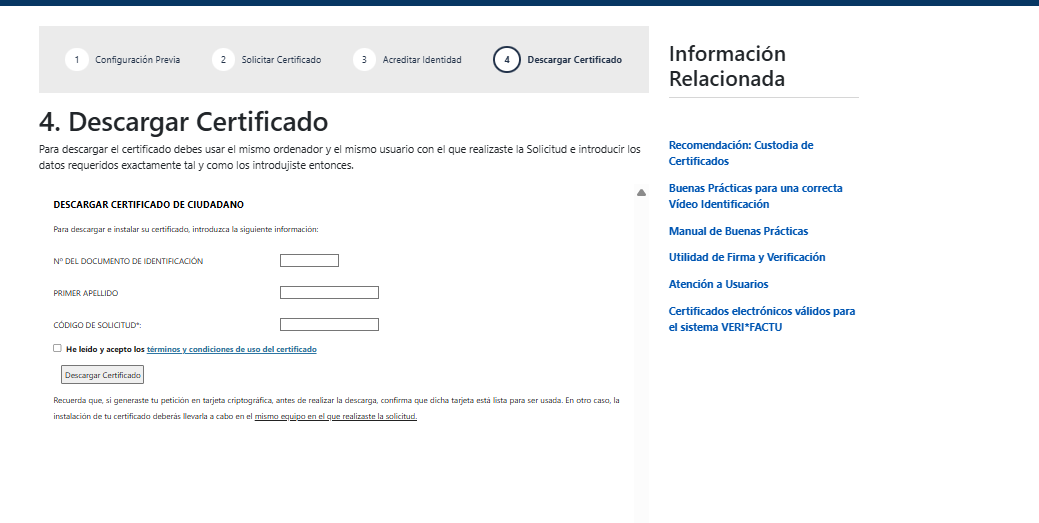The width and height of the screenshot is (1039, 523).
Task: Open Certificados electrónicos válidos VERI*FACTU link
Action: pos(762,319)
